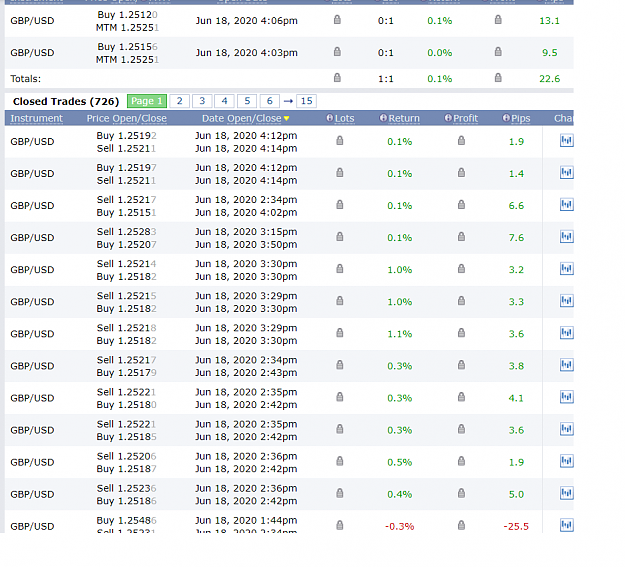
Task: Click the 6.6 pips value
Action: pos(516,206)
